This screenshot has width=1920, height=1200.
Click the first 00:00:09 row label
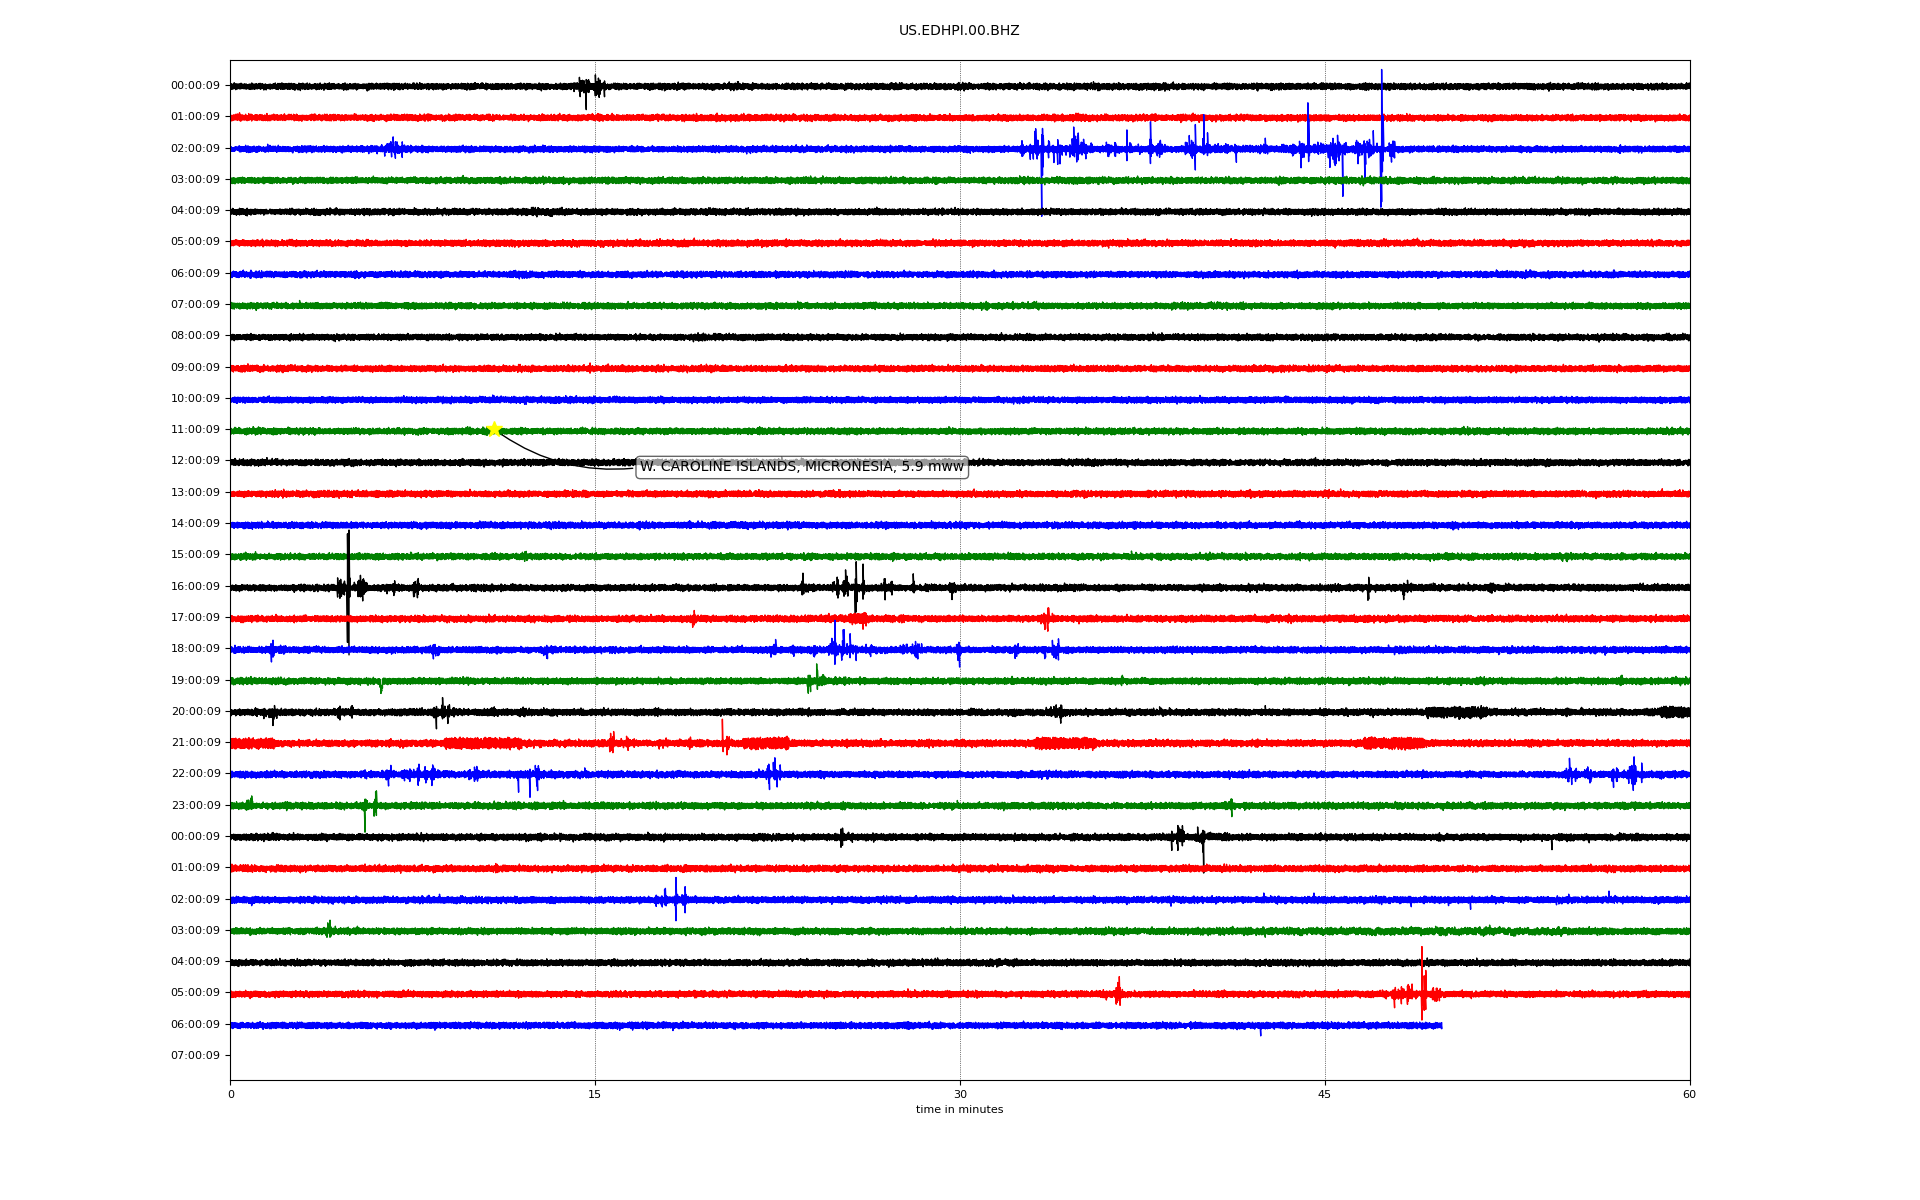click(195, 86)
